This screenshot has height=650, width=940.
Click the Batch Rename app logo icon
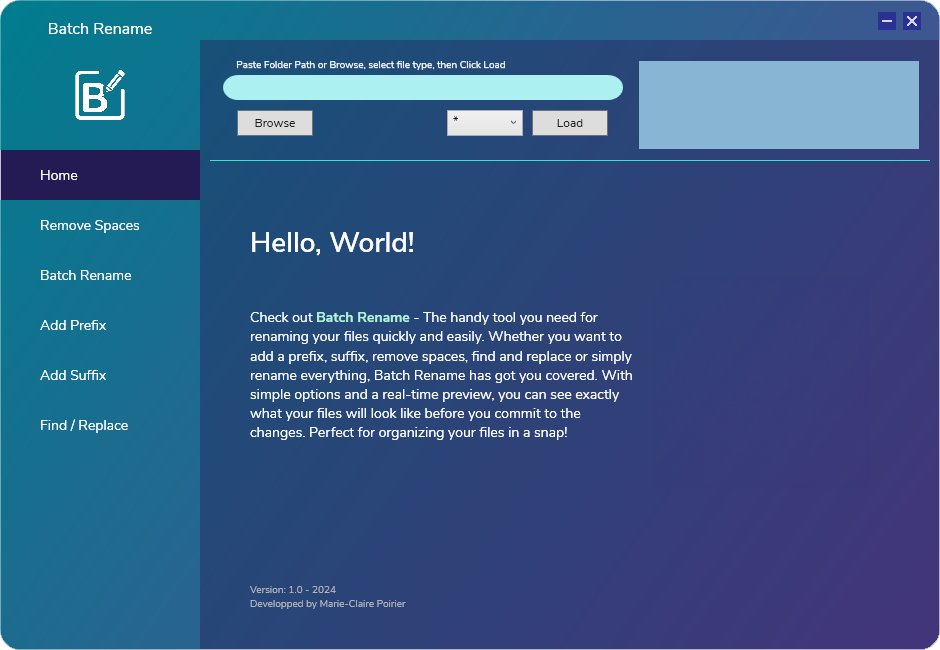[100, 95]
